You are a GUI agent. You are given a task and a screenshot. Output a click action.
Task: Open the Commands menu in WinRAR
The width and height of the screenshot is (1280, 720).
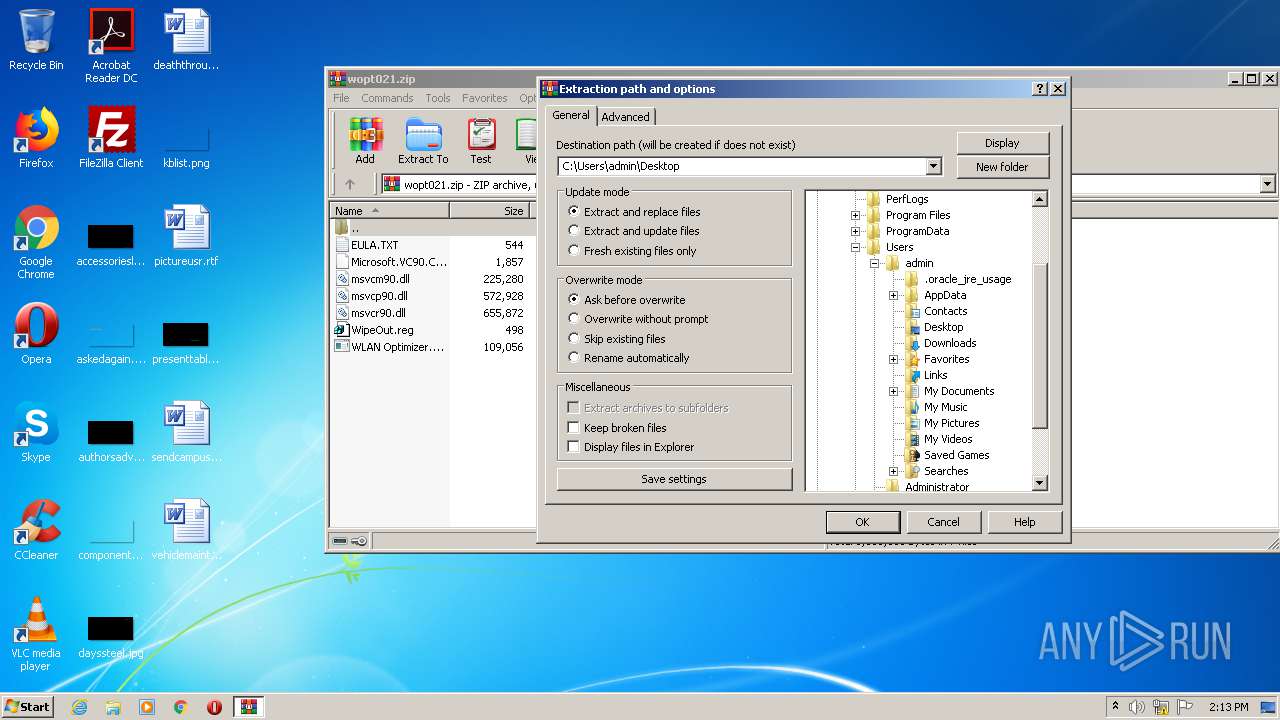(387, 98)
